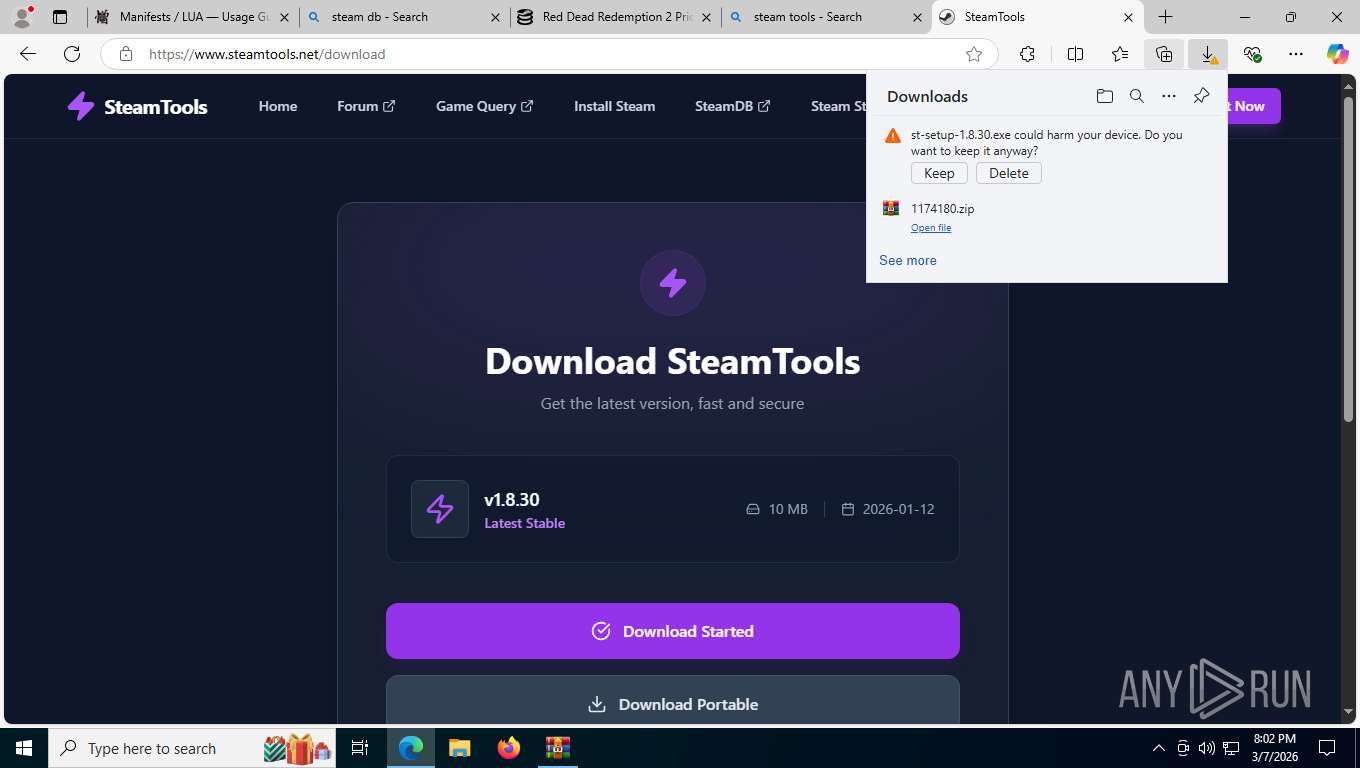Open file link for 1174180.zip

(x=931, y=228)
